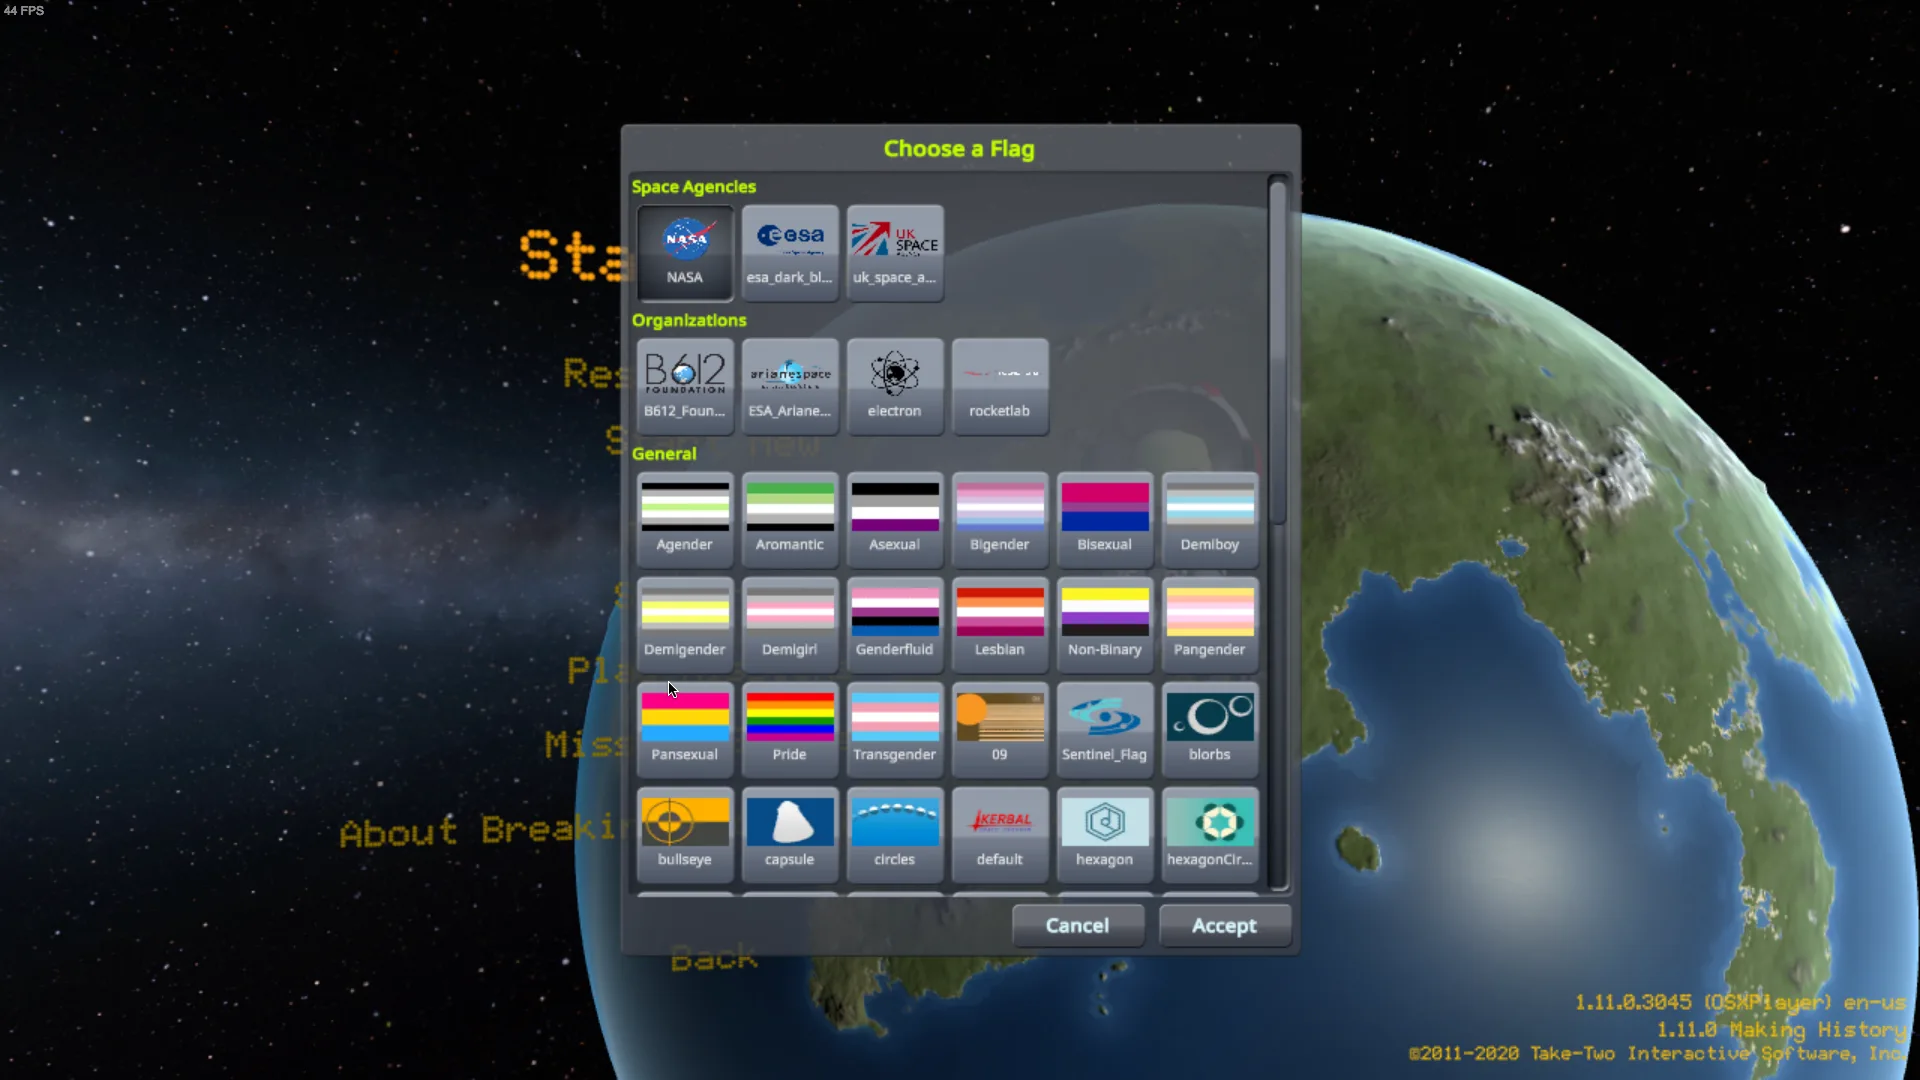Select the Agender flag
1920x1080 pixels.
(x=685, y=520)
